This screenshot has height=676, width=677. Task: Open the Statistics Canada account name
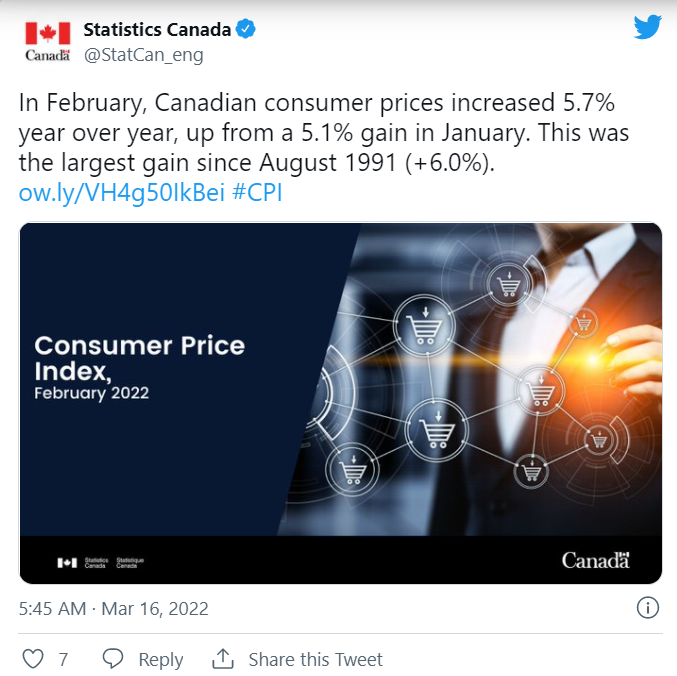tap(157, 29)
